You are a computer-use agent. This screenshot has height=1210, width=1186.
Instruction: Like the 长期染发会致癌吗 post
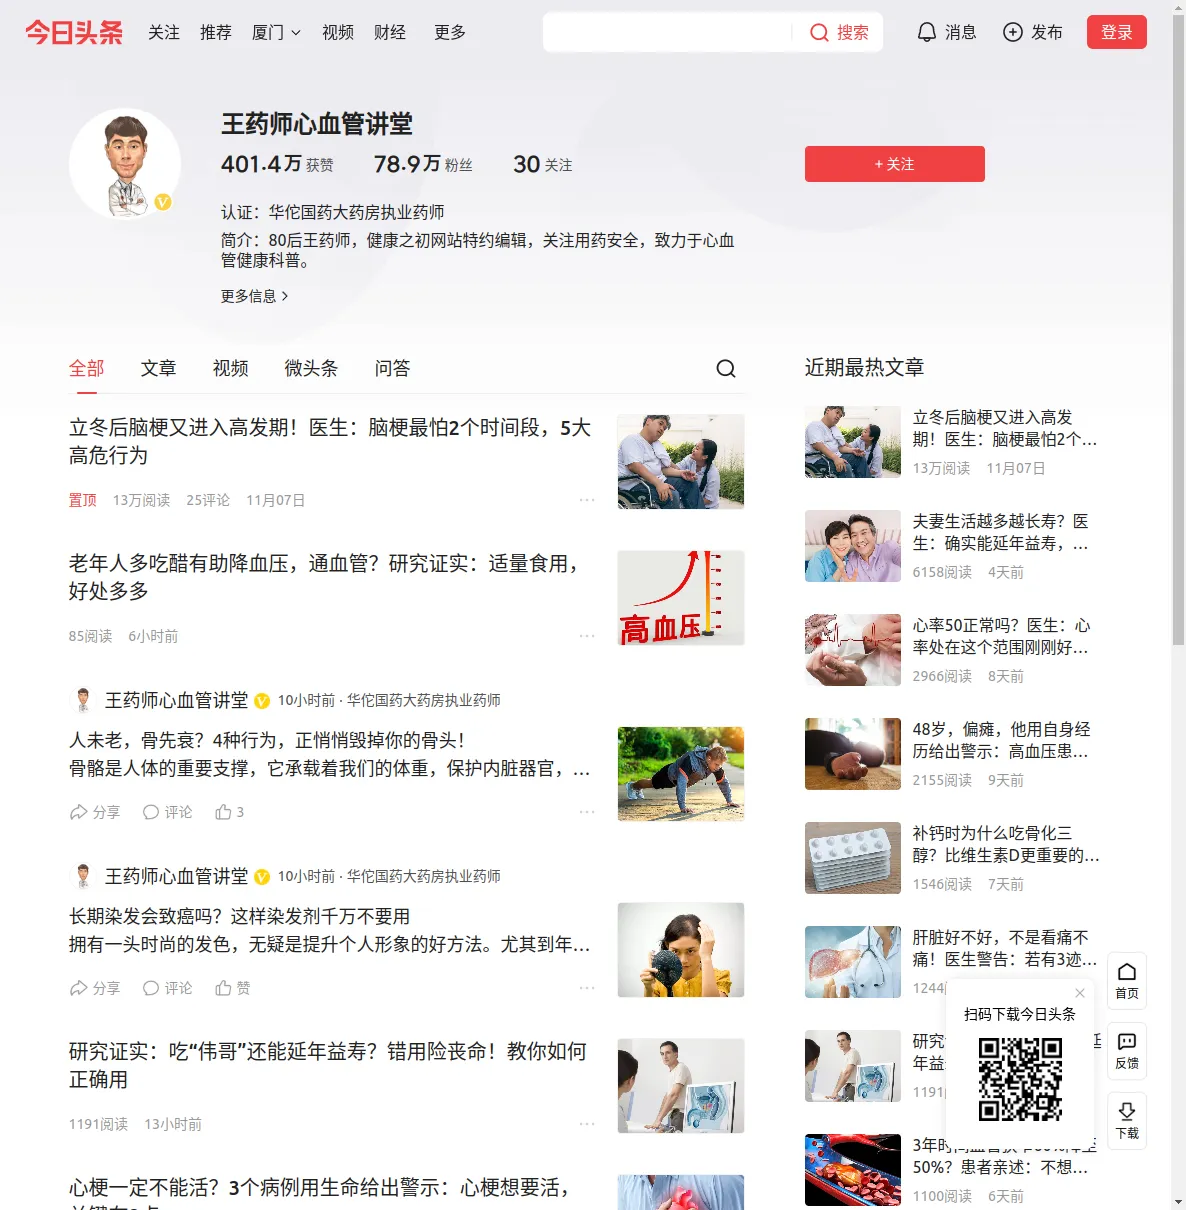point(232,988)
